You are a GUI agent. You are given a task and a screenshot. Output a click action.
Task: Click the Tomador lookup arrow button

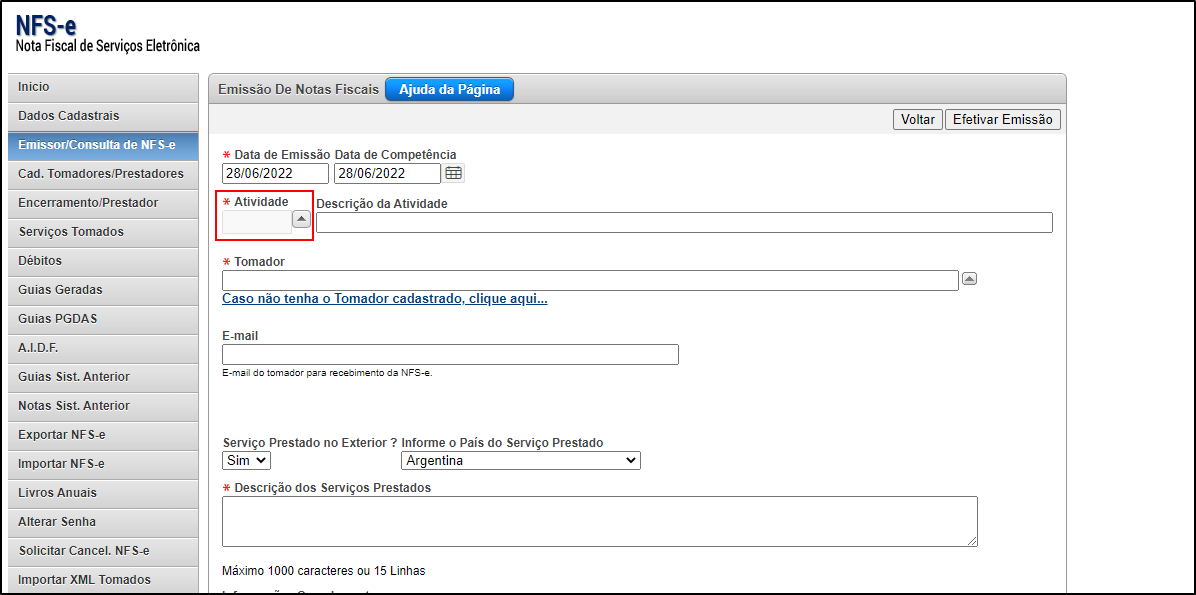click(x=969, y=279)
